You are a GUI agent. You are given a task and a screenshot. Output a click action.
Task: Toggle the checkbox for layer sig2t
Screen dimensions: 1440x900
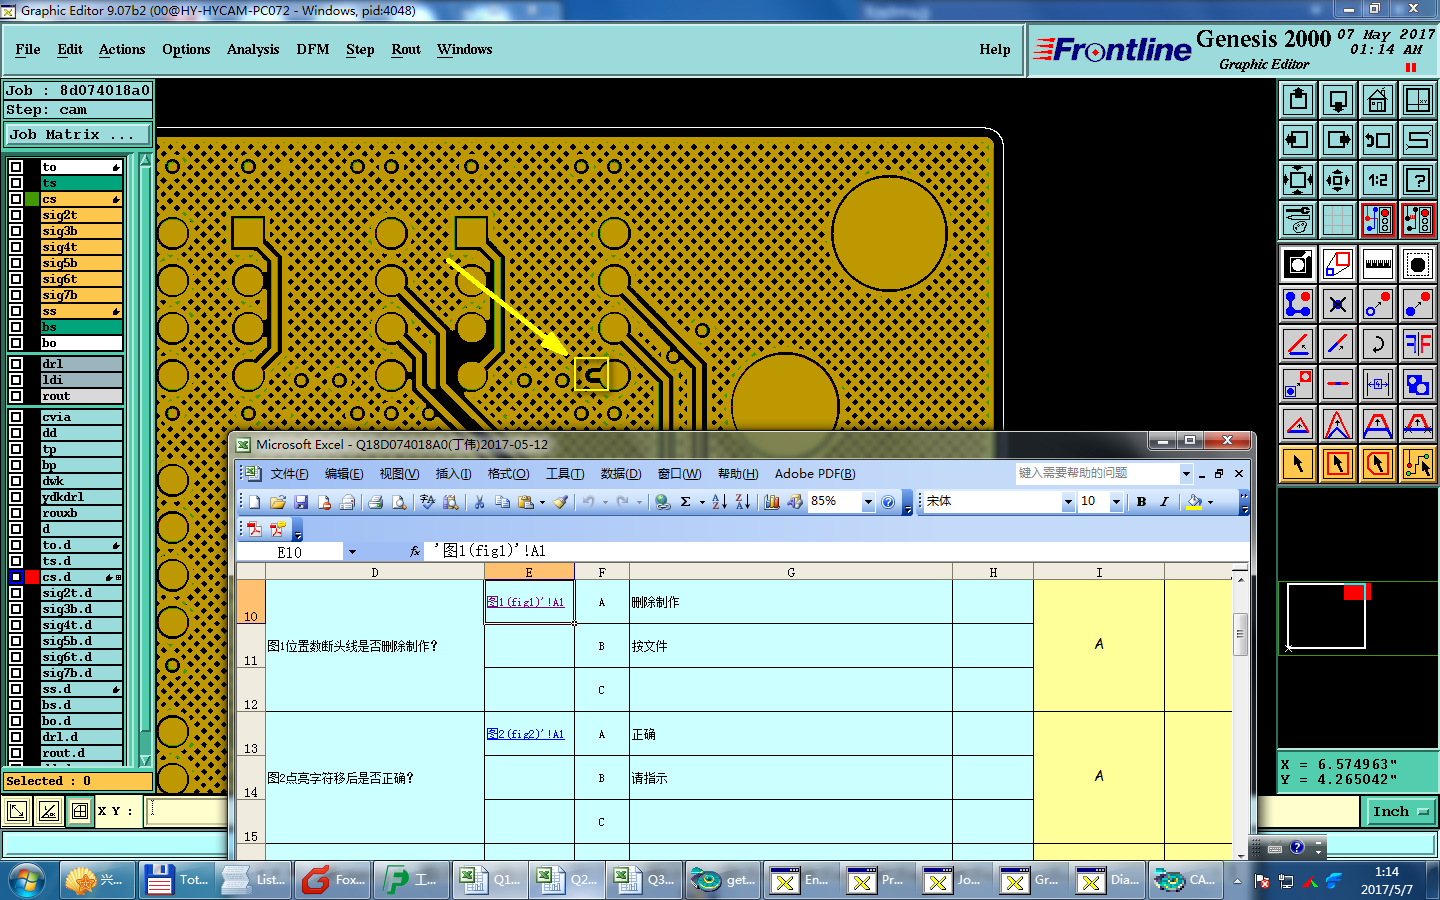(x=16, y=215)
